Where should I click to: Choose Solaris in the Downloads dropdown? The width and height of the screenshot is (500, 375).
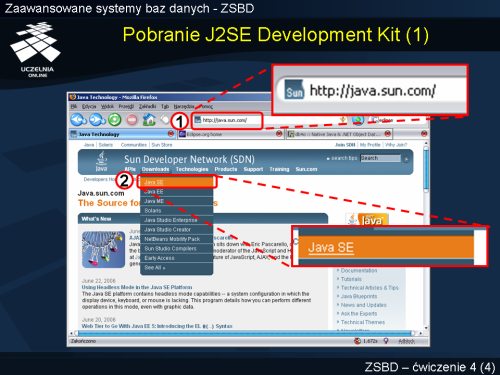tap(177, 211)
